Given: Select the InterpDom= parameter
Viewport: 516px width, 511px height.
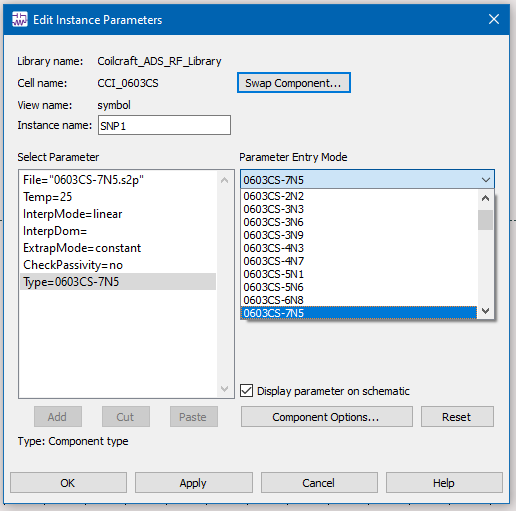Looking at the screenshot, I should (118, 231).
